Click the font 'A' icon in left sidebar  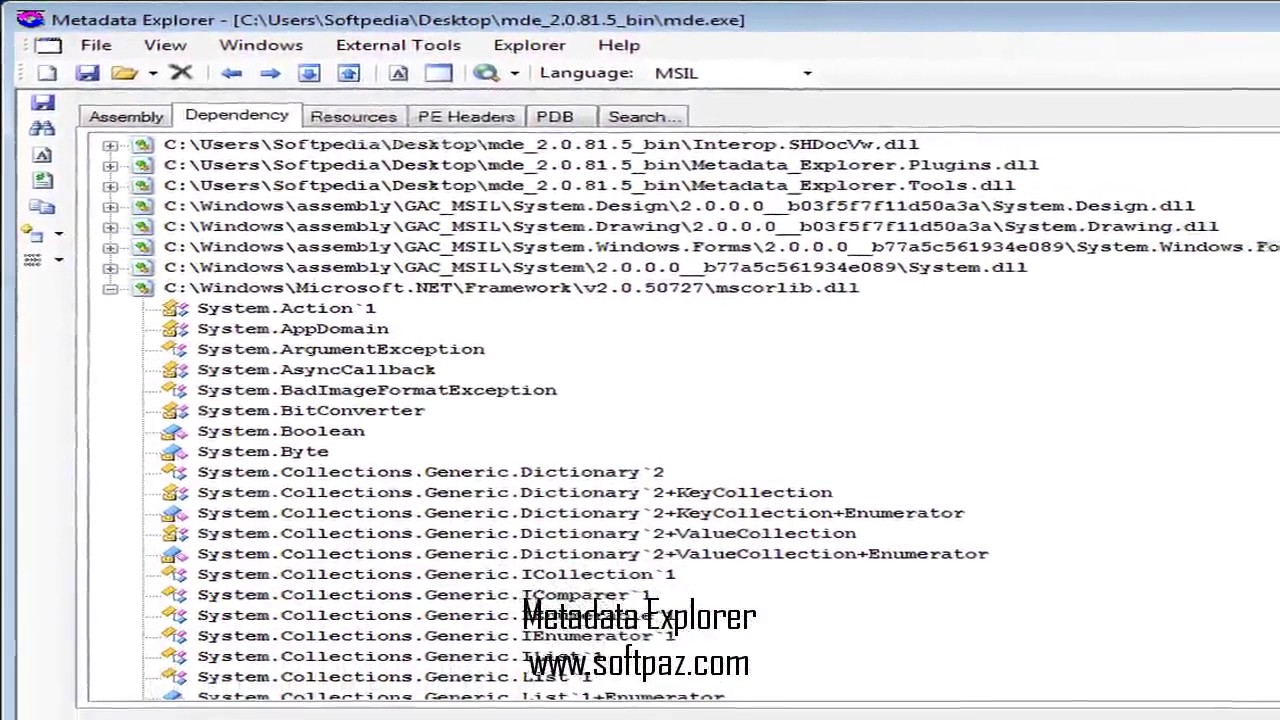click(42, 155)
